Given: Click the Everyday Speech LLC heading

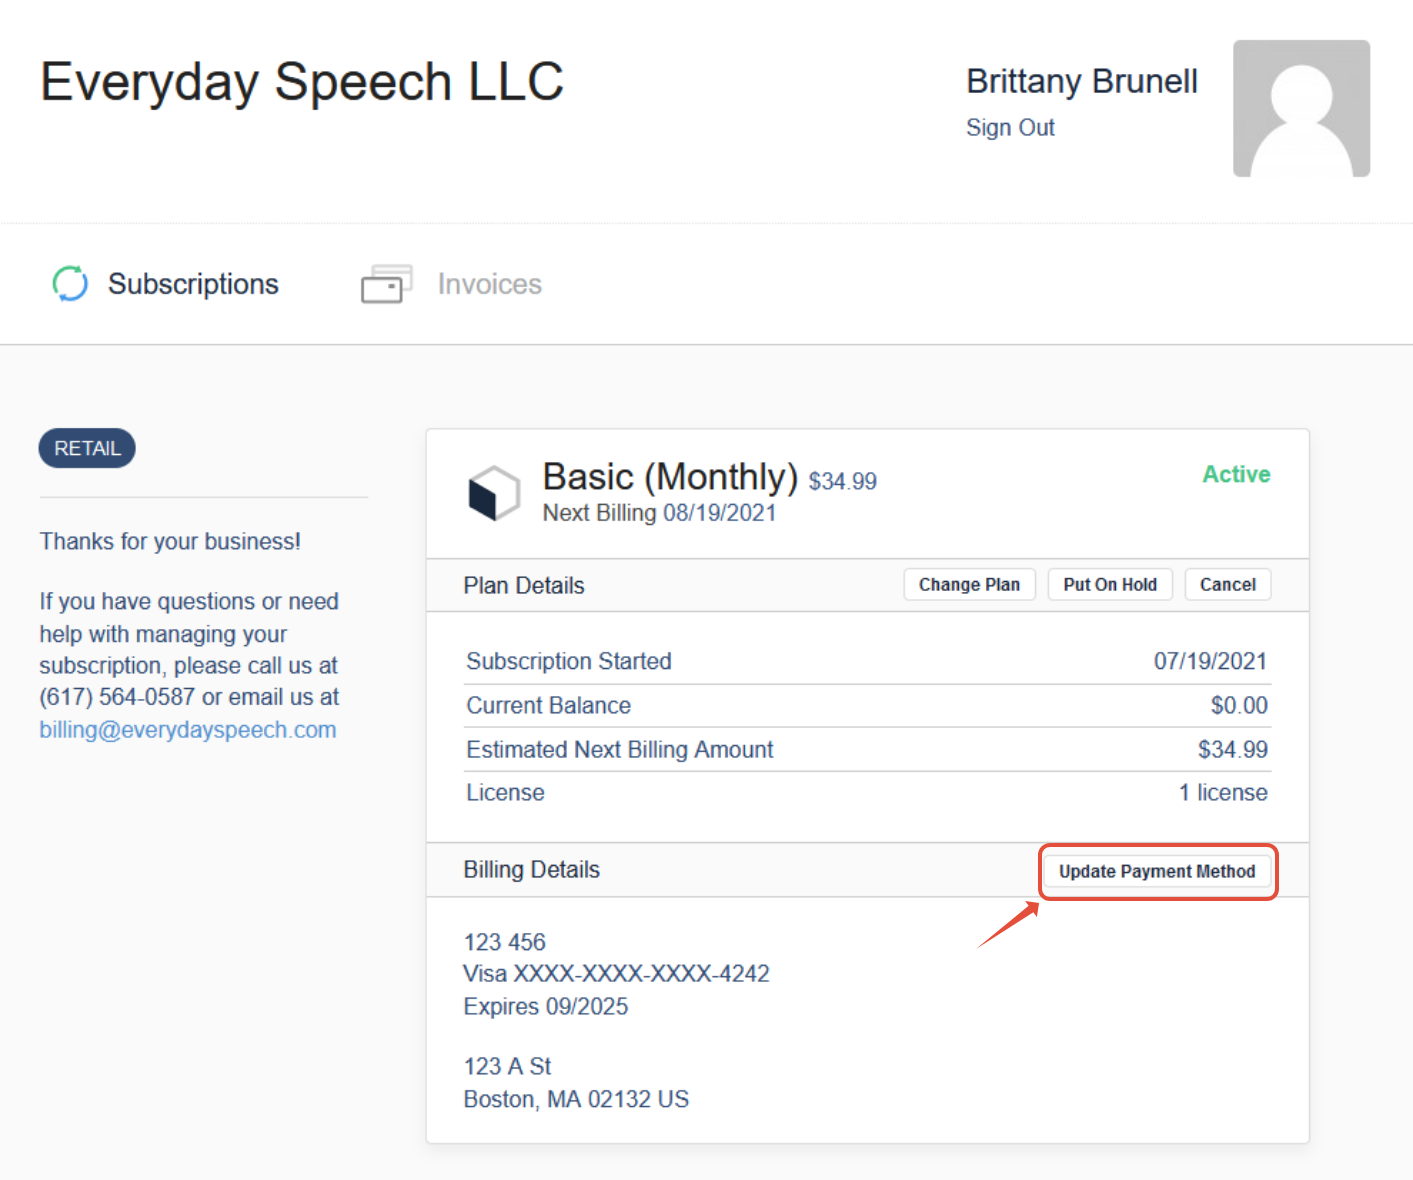Looking at the screenshot, I should pos(302,81).
